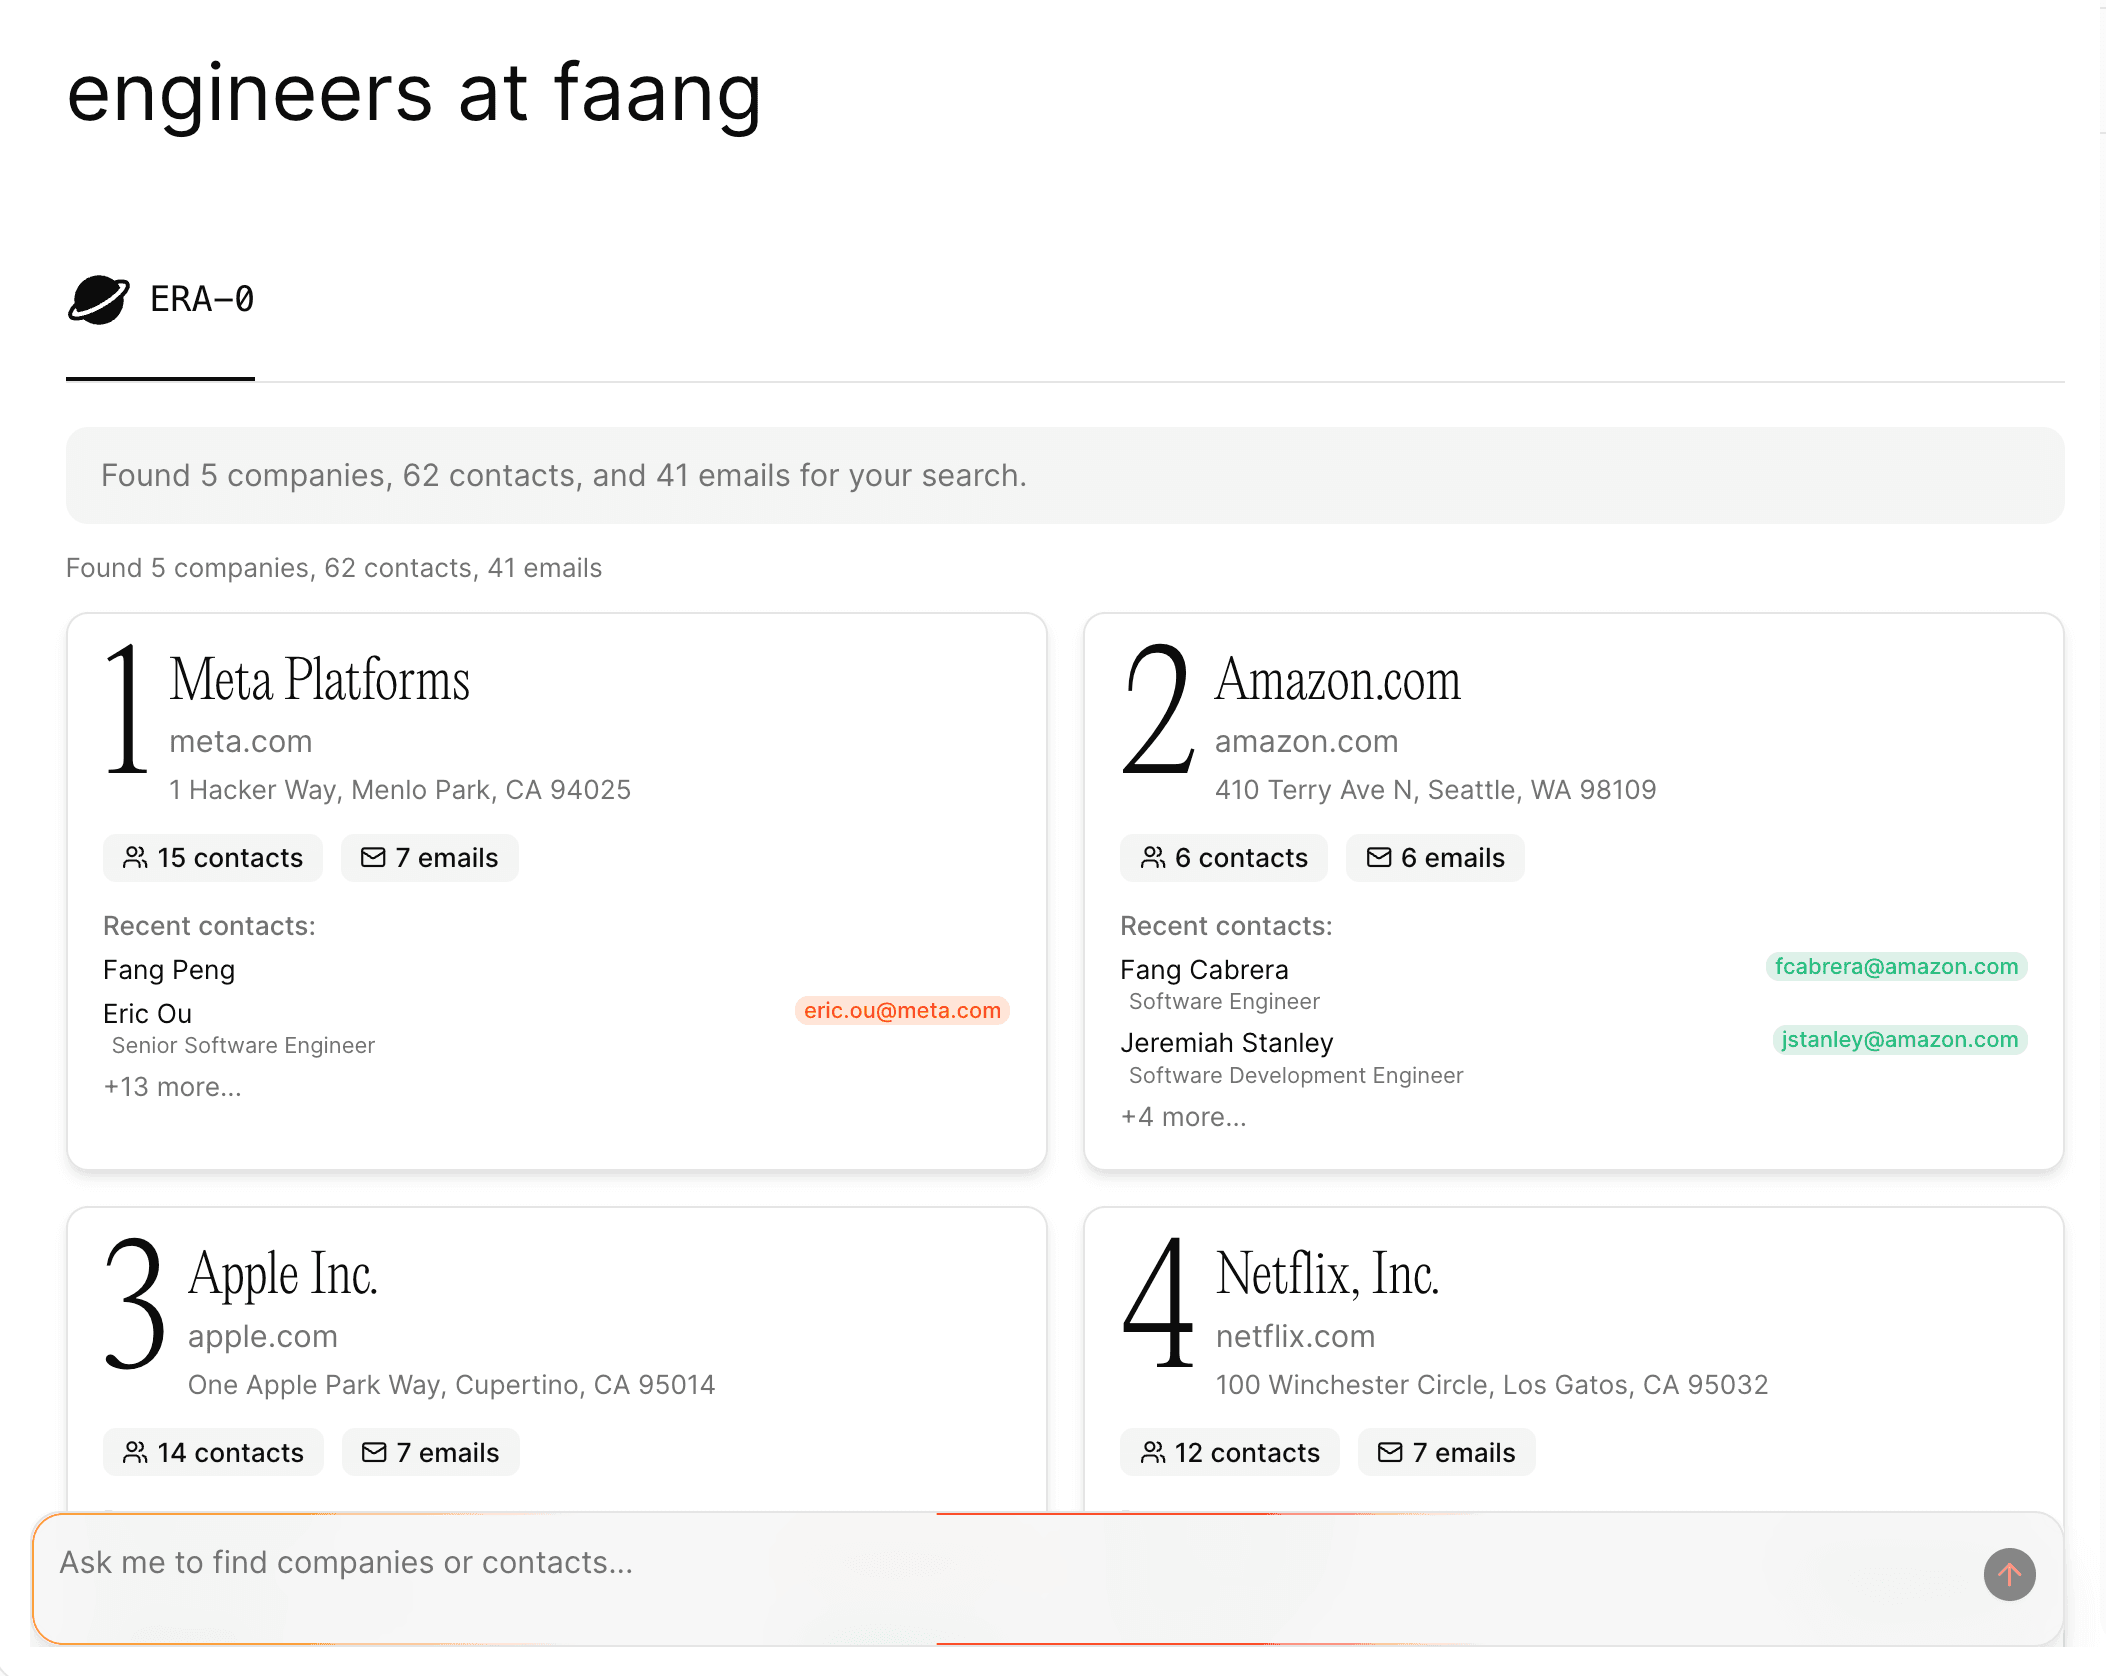Select the ERA-0 tab

[161, 299]
